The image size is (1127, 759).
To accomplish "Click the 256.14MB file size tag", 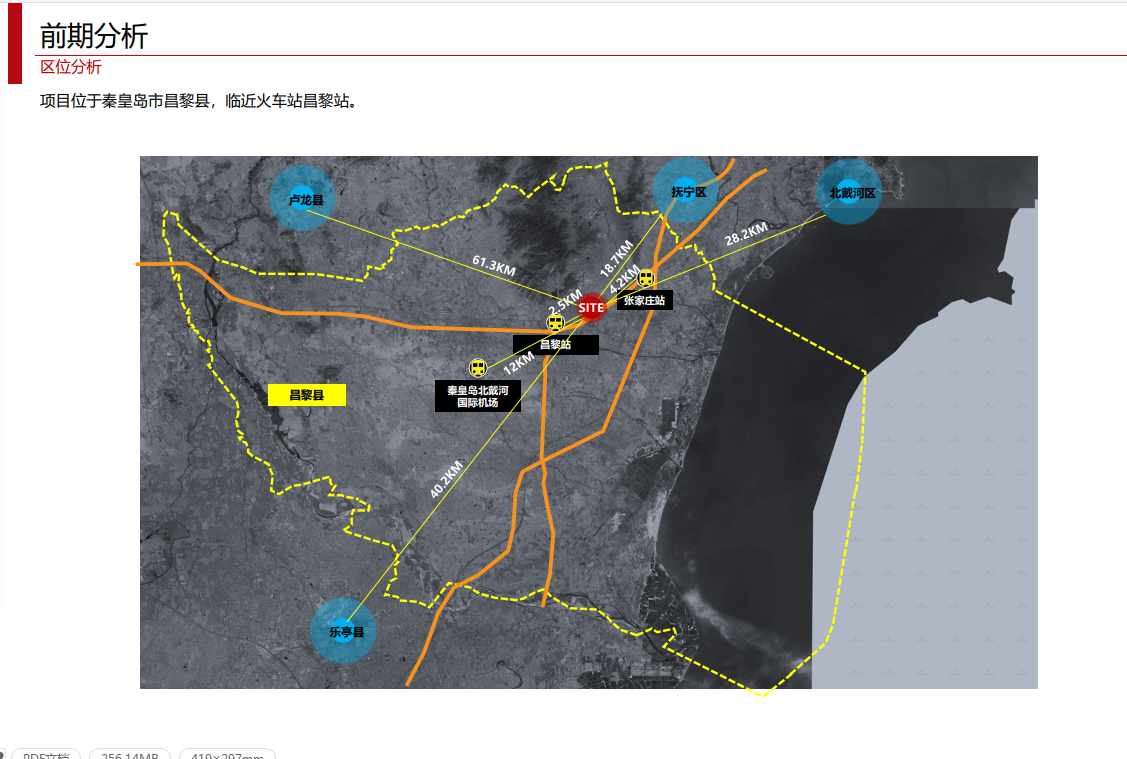I will click(x=130, y=755).
